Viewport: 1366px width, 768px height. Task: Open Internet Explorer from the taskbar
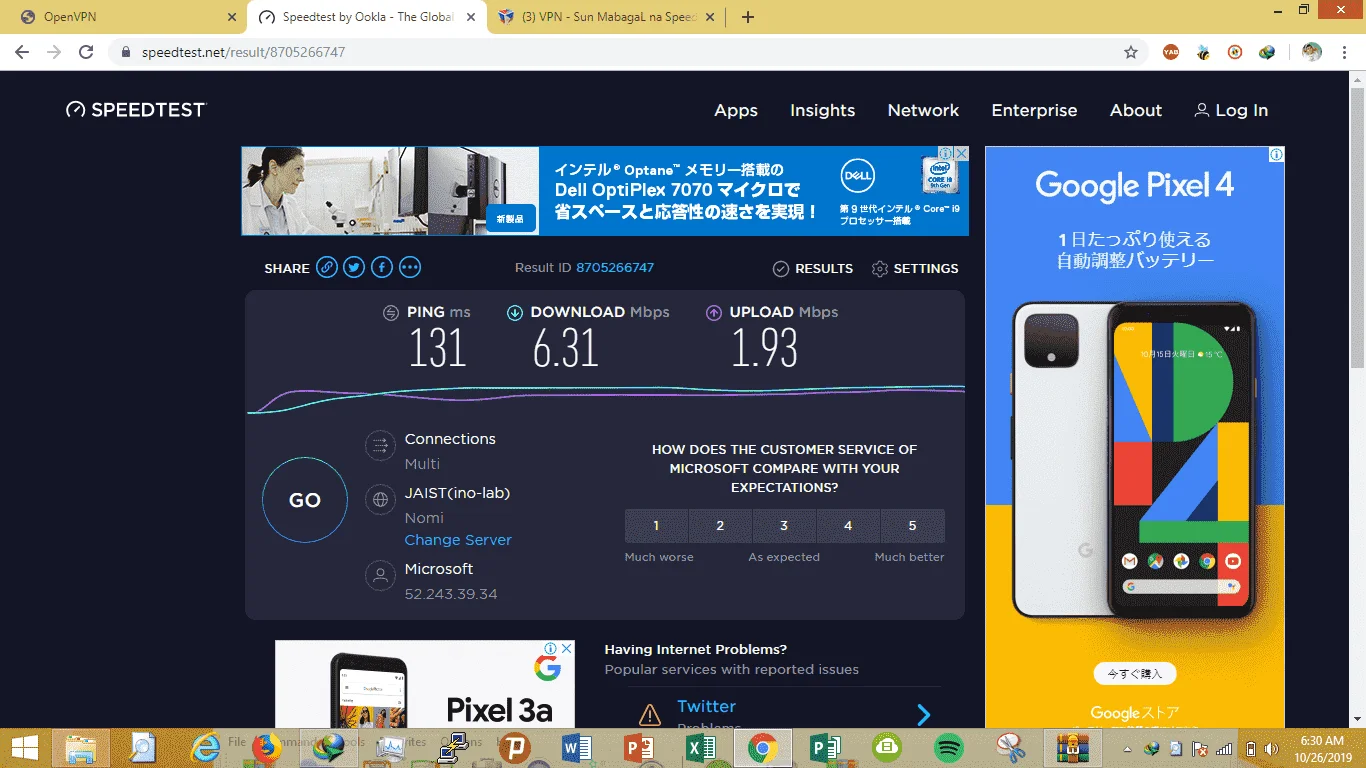click(206, 747)
